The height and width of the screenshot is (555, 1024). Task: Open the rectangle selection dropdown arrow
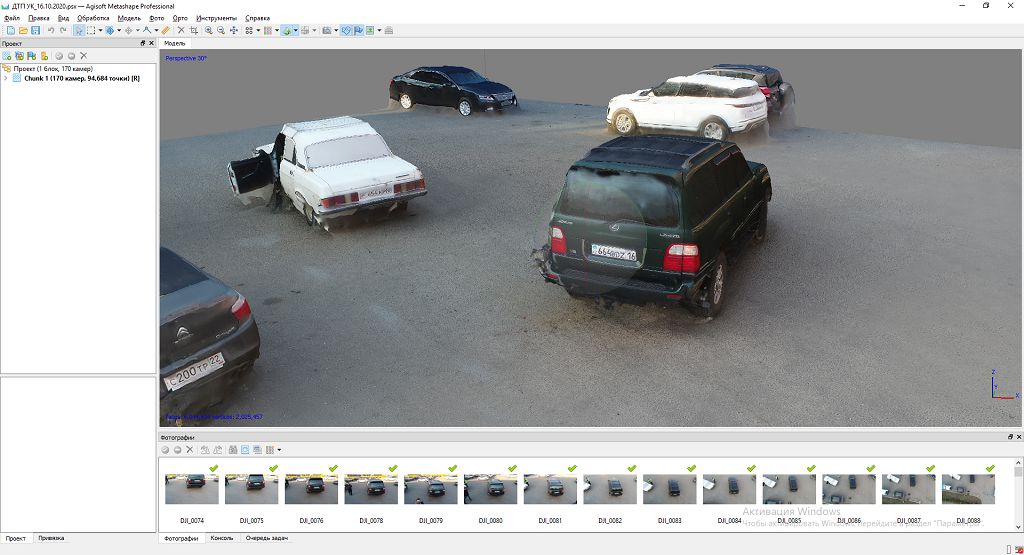point(100,31)
